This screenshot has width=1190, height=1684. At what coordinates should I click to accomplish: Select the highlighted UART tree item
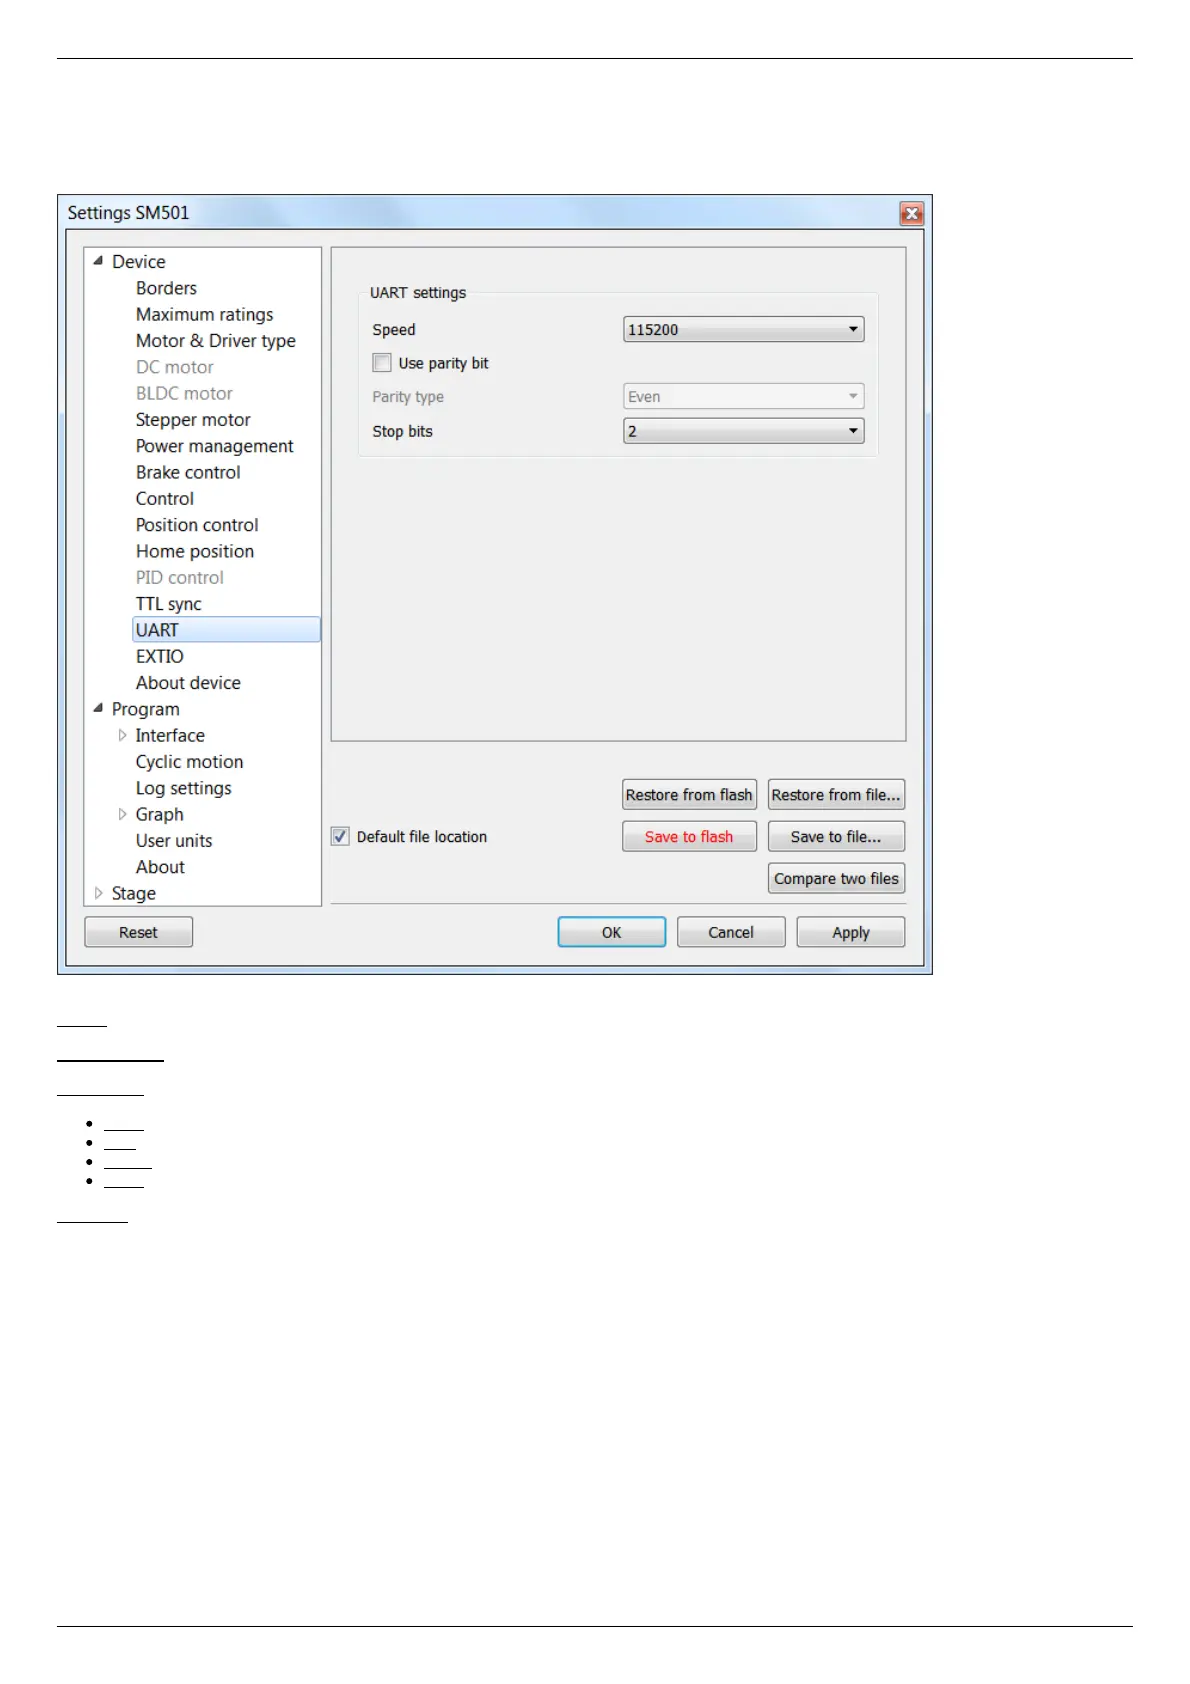point(226,629)
